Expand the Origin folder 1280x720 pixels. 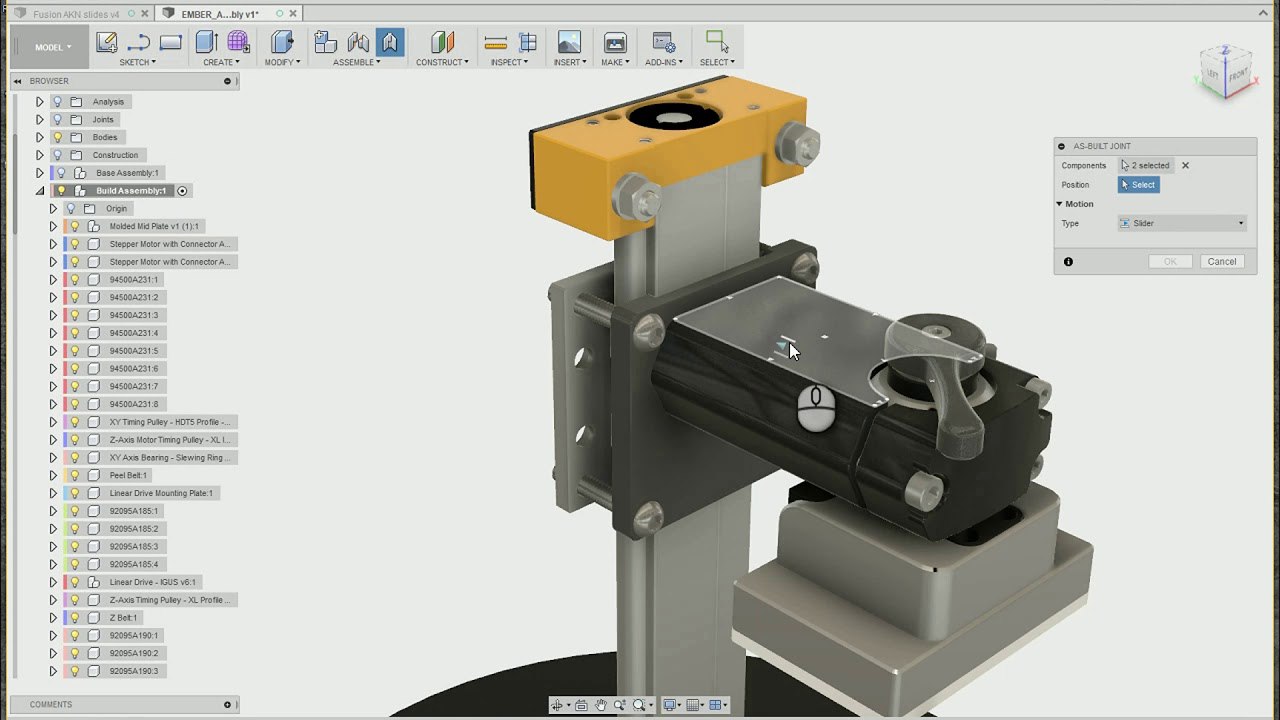[54, 208]
